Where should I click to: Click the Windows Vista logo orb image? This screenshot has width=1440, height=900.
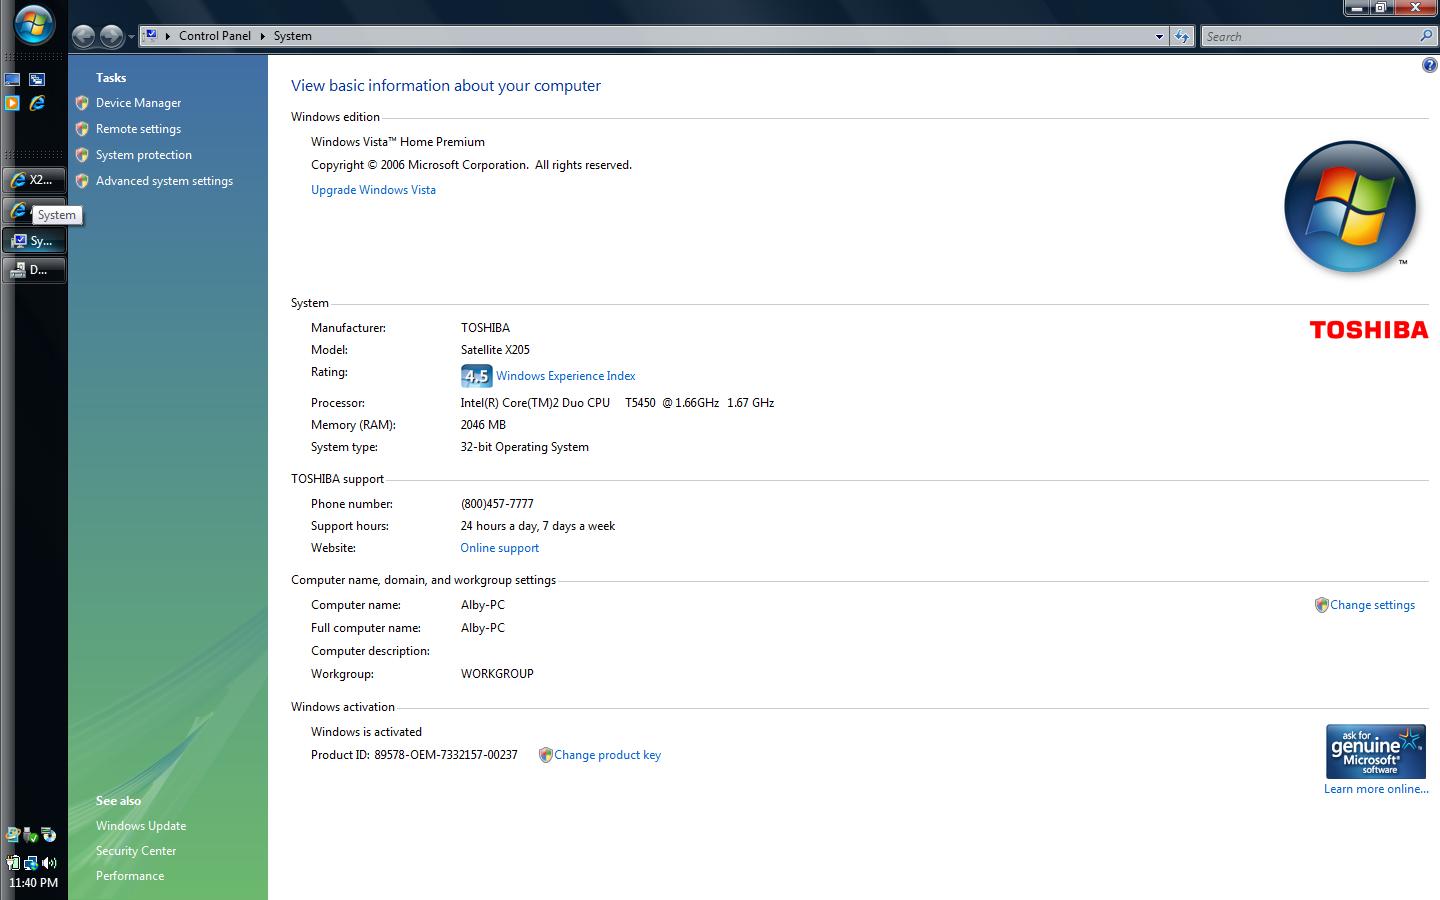point(1350,207)
